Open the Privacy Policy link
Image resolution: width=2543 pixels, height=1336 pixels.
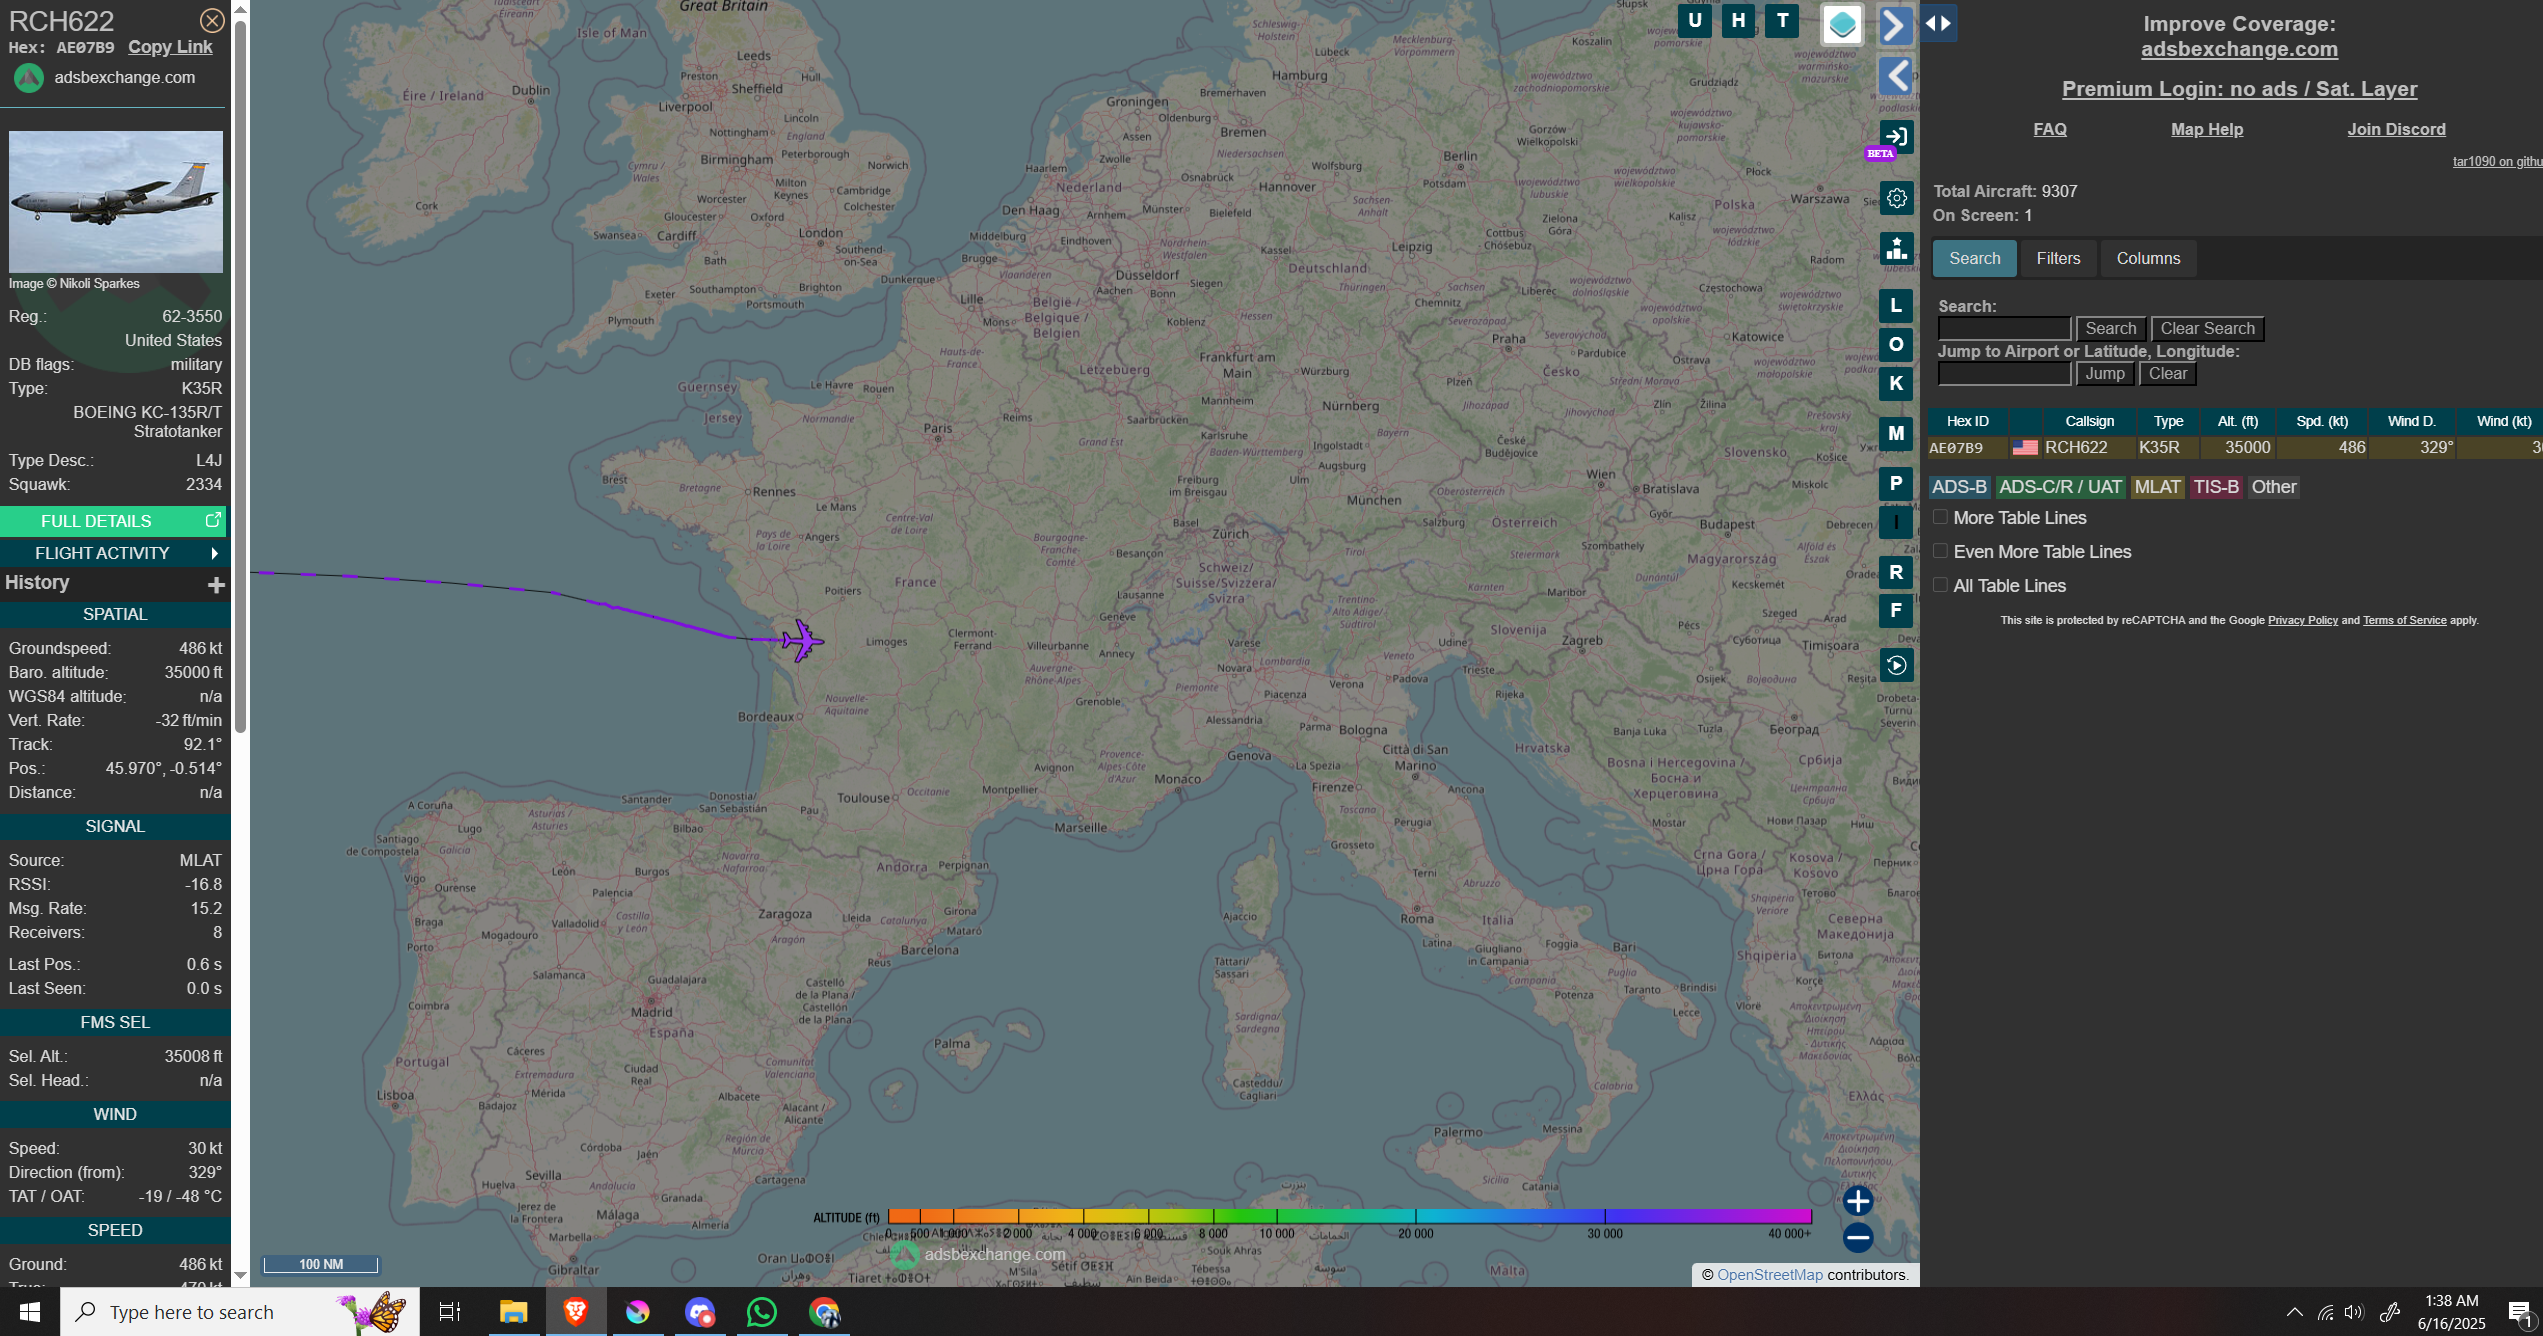click(x=2302, y=620)
